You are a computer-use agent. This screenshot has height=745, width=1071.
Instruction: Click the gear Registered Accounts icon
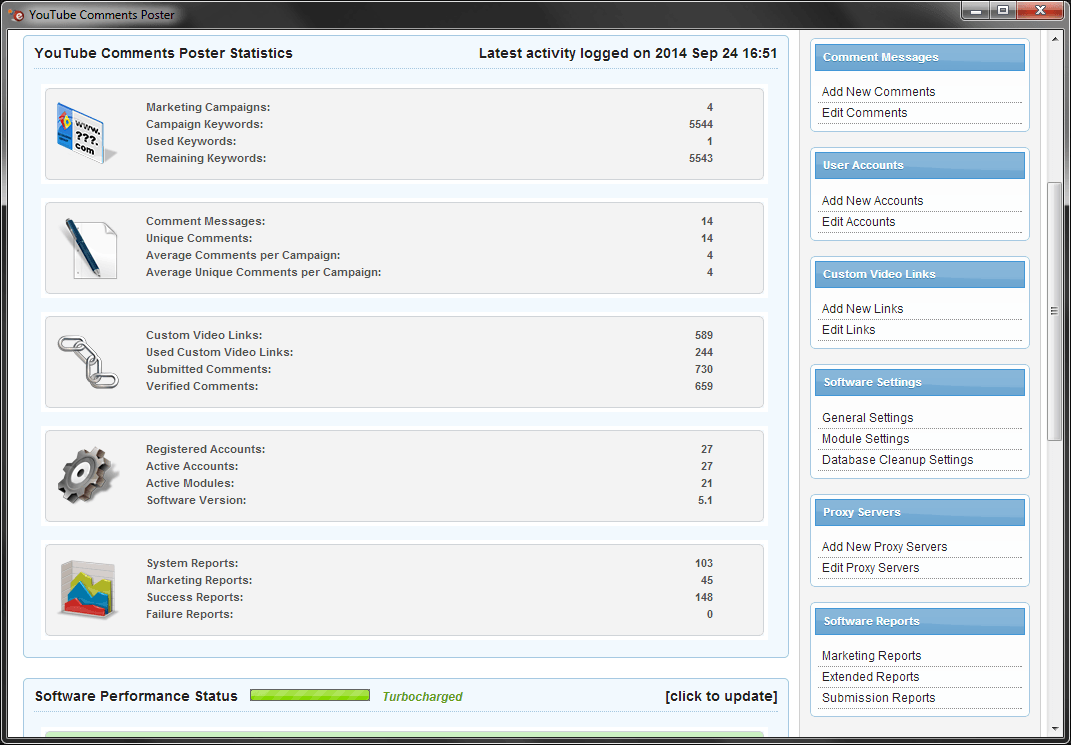(88, 475)
